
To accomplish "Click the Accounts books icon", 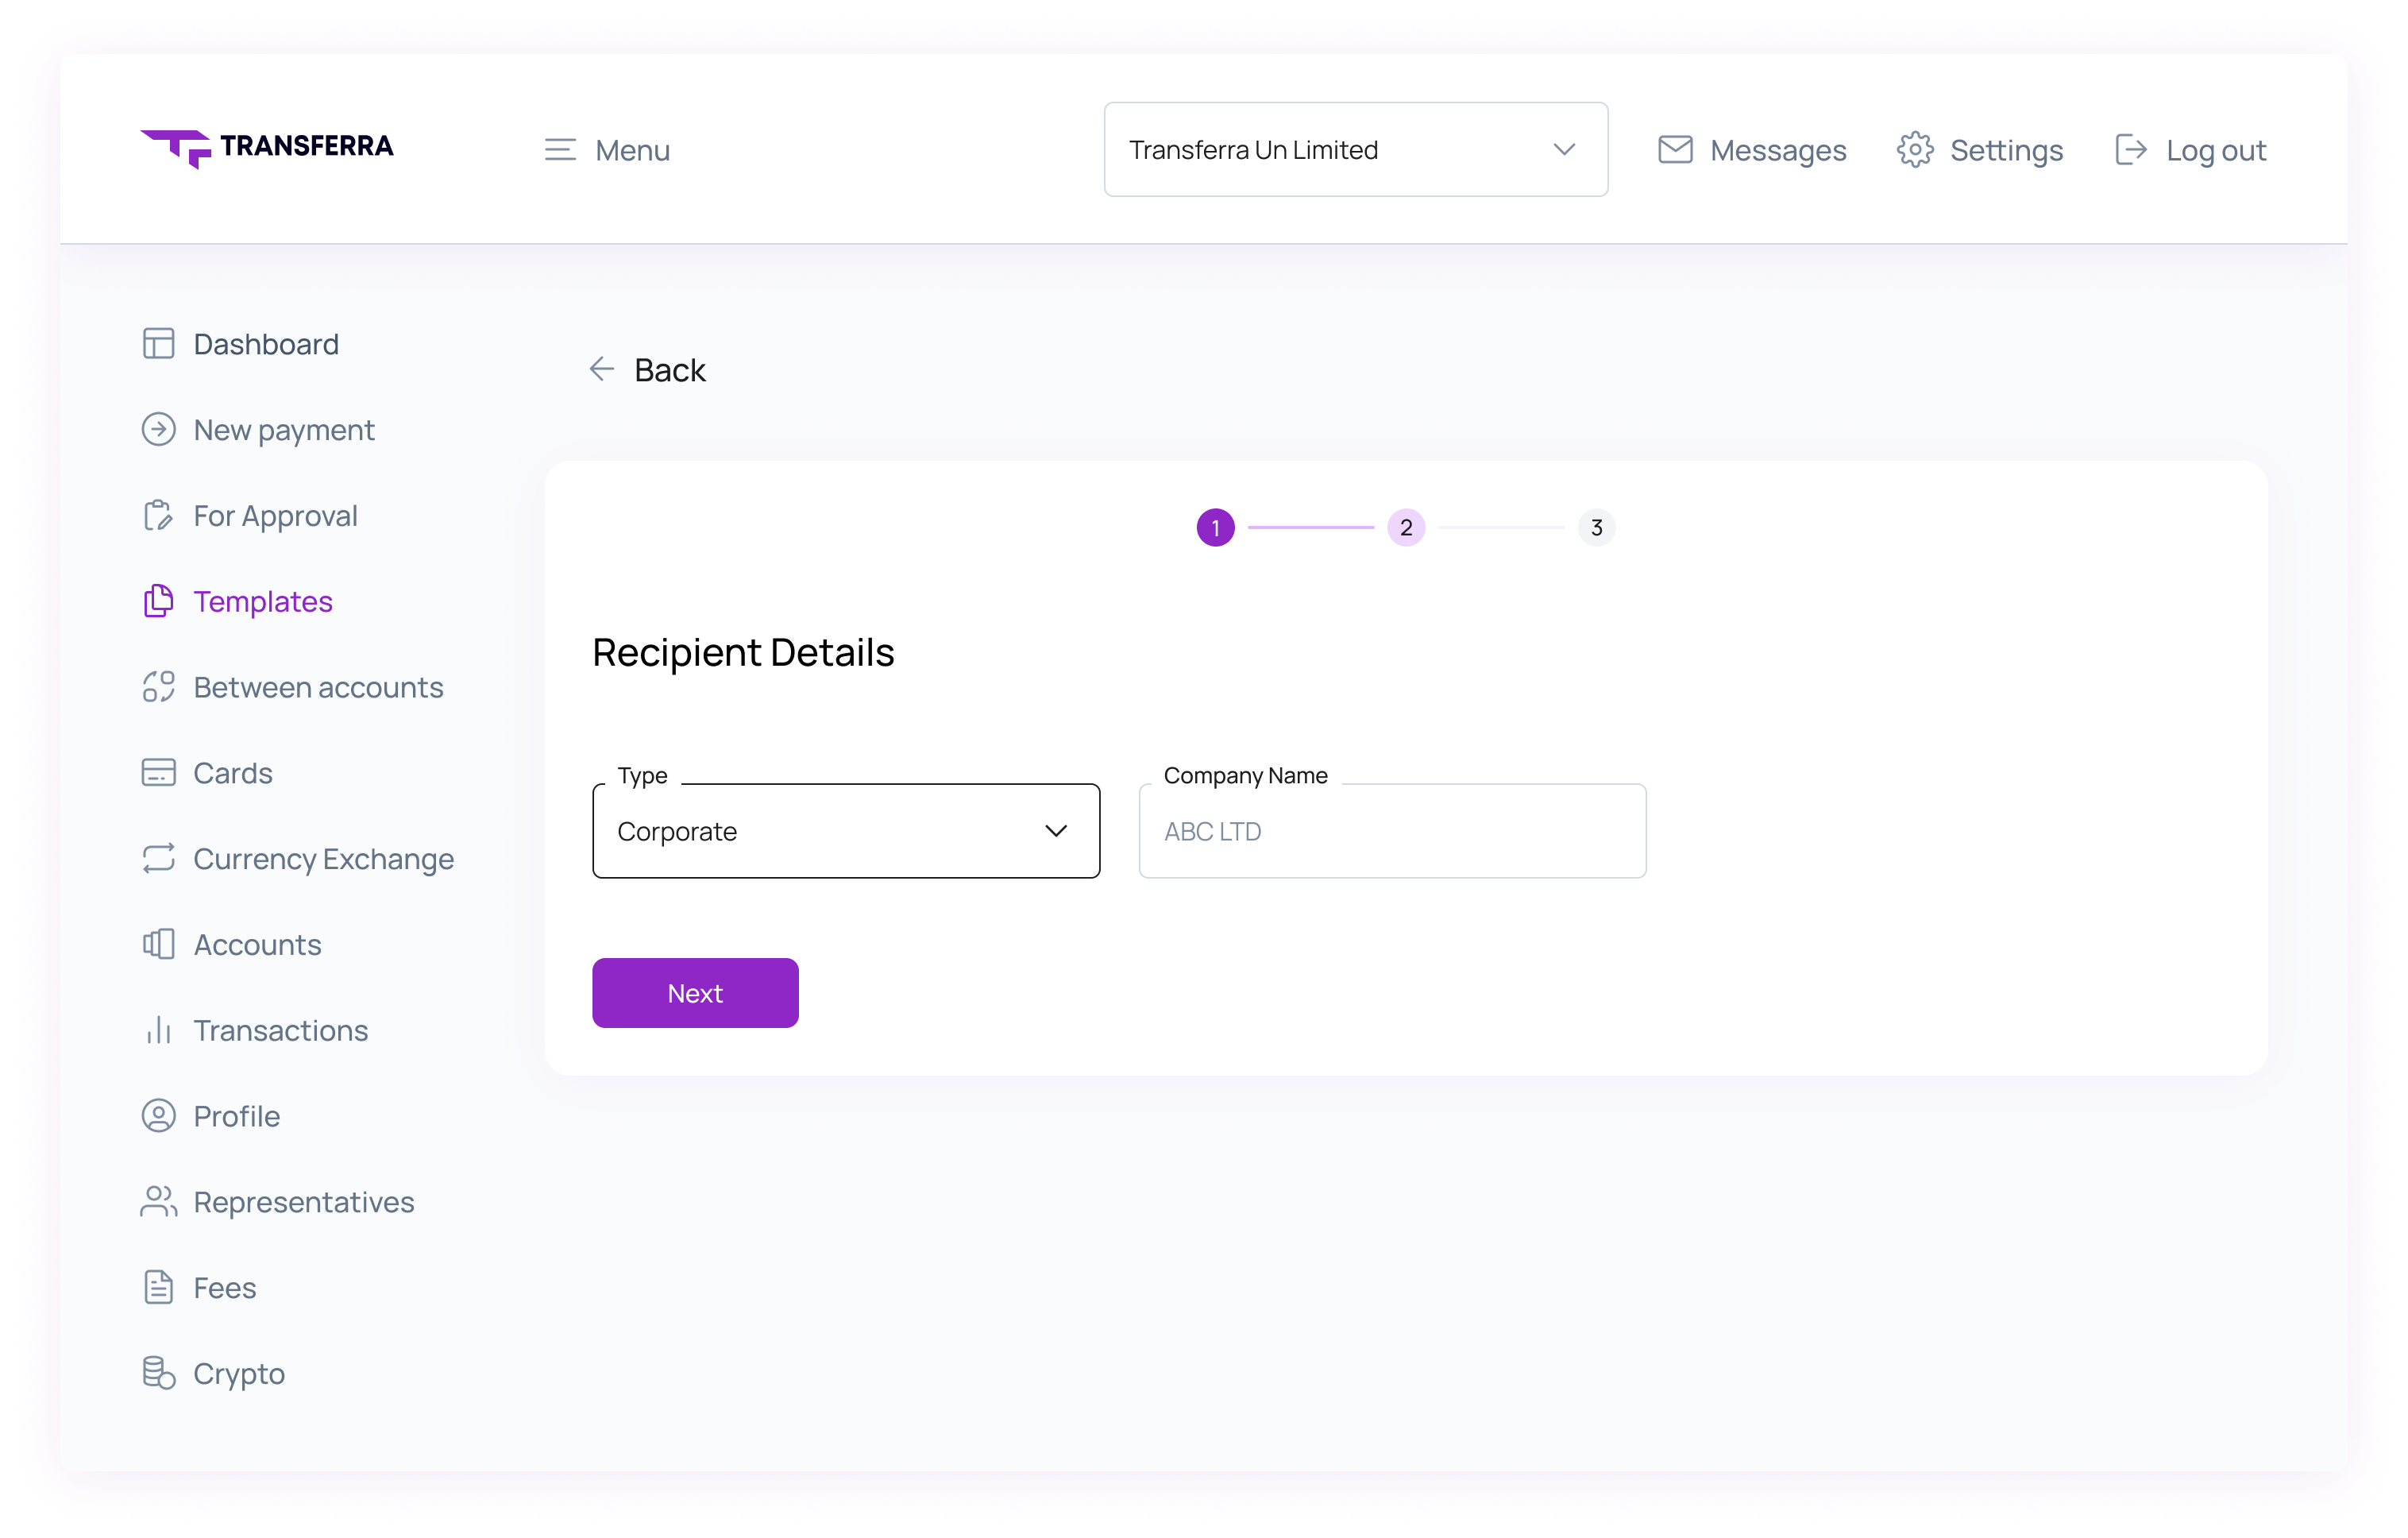I will point(158,945).
